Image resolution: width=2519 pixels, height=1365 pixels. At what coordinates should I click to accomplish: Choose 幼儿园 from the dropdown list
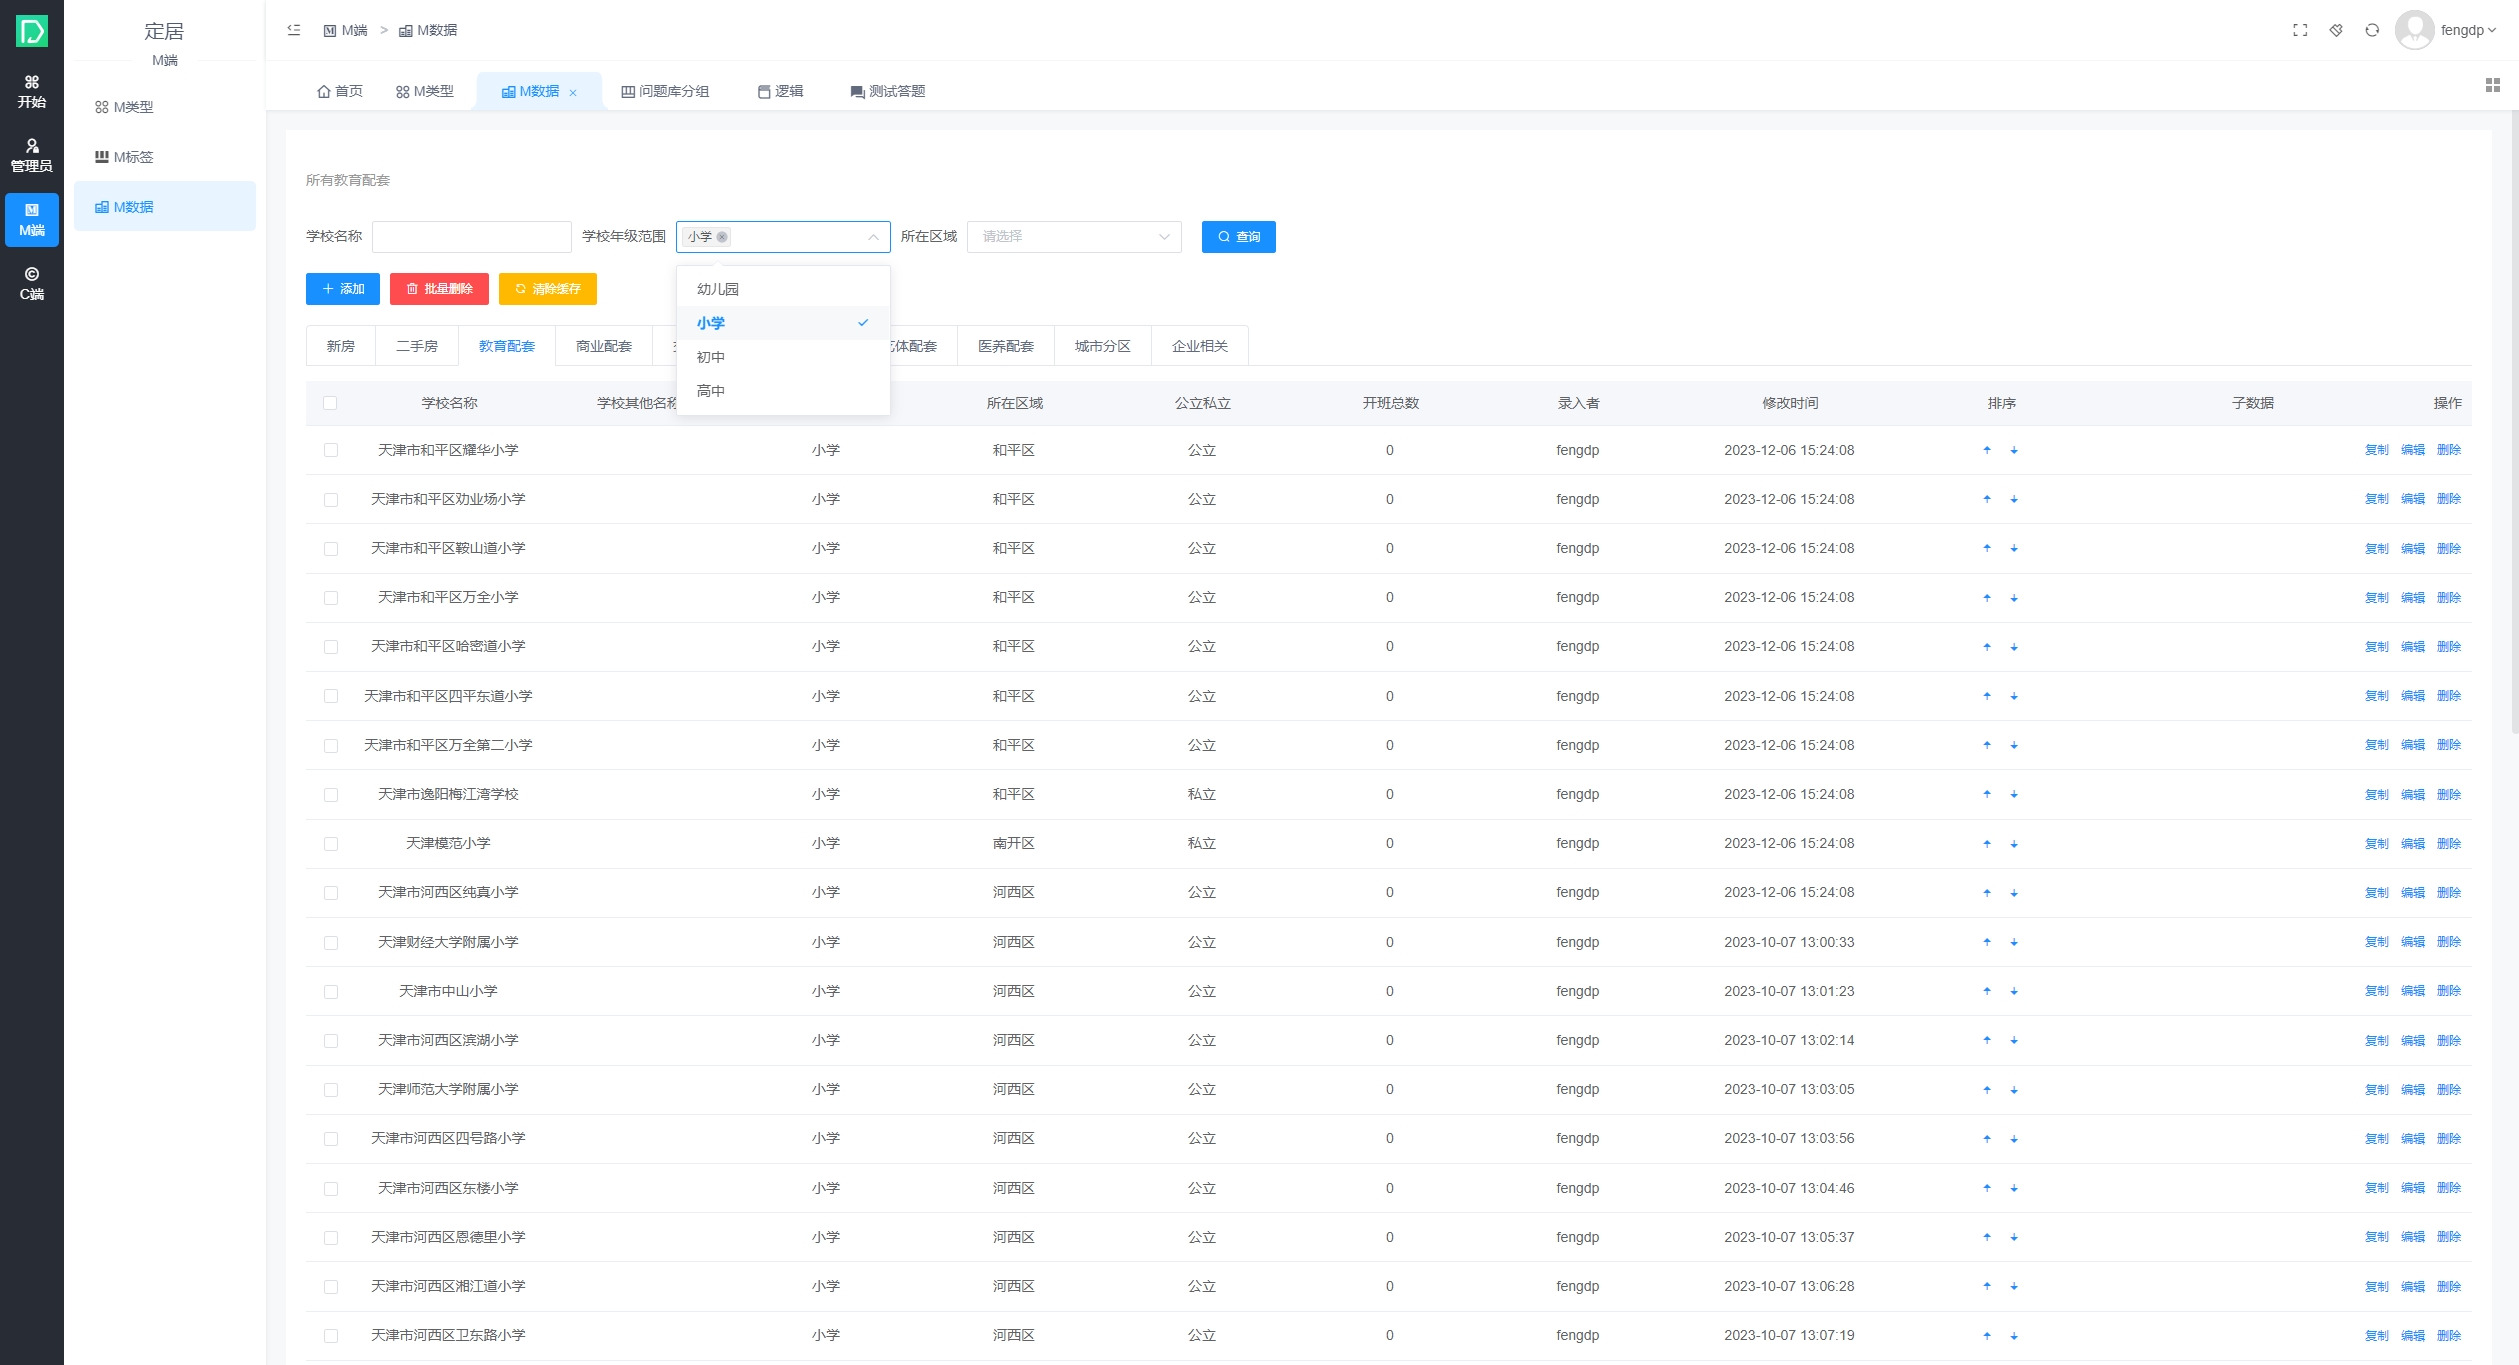tap(783, 289)
